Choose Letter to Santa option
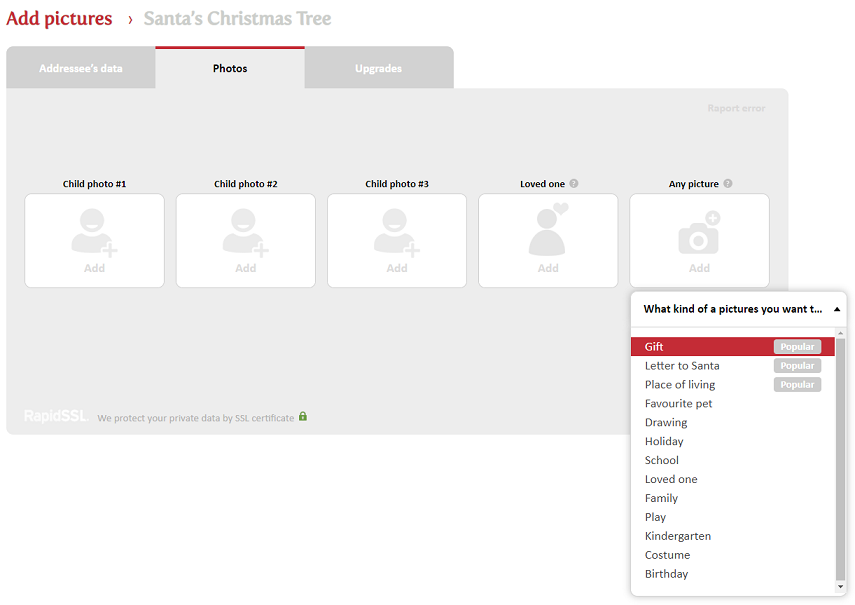This screenshot has width=855, height=605. [x=682, y=366]
